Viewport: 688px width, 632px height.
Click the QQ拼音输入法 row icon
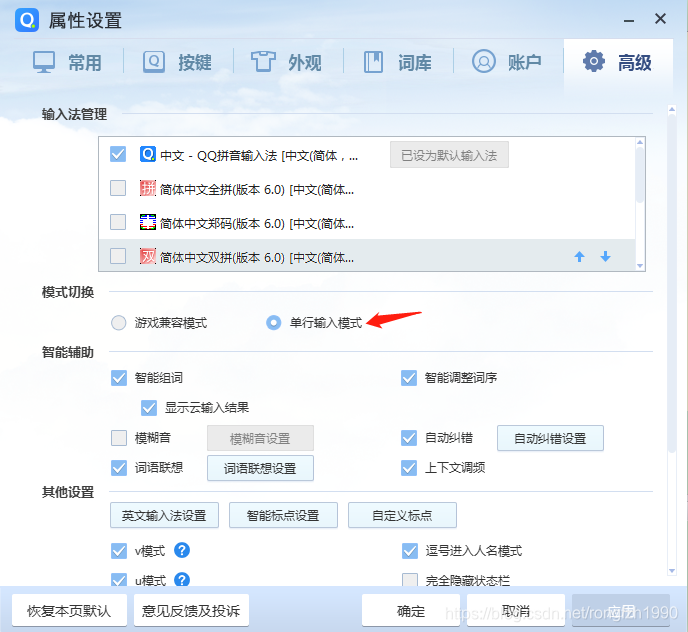coord(147,154)
